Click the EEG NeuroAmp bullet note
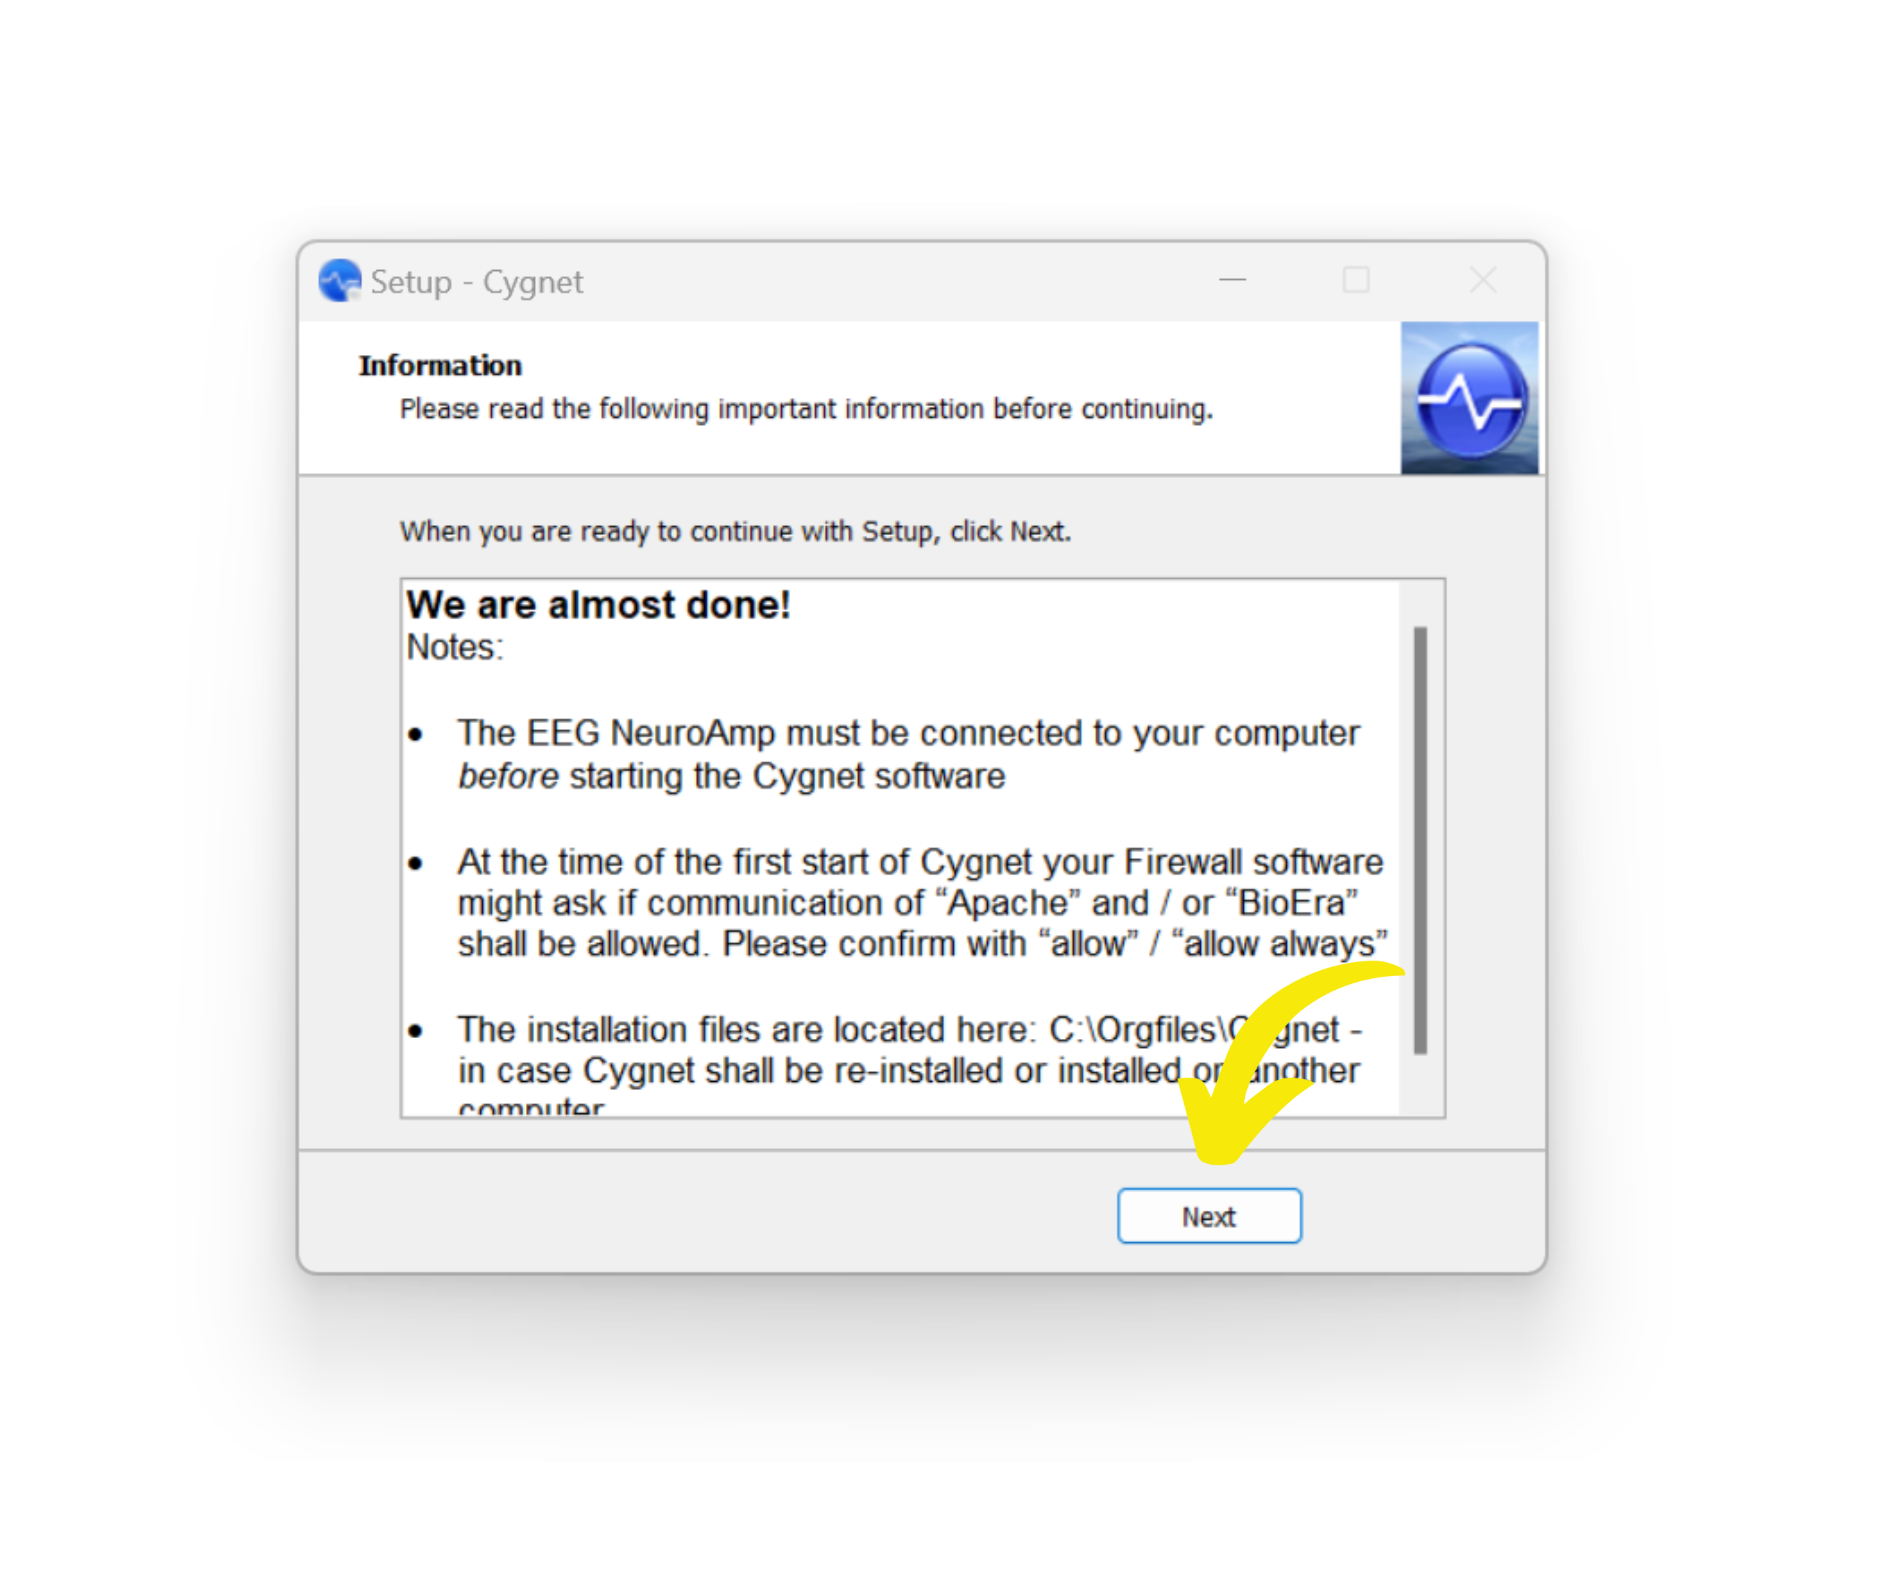This screenshot has width=1880, height=1576. click(x=908, y=755)
